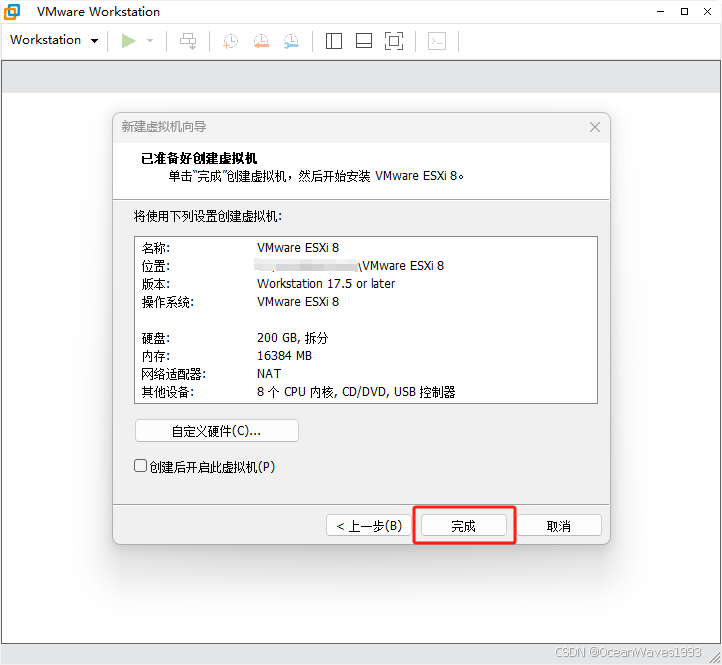Viewport: 722px width, 665px height.
Task: Open the Workstation menu dropdown
Action: point(54,40)
